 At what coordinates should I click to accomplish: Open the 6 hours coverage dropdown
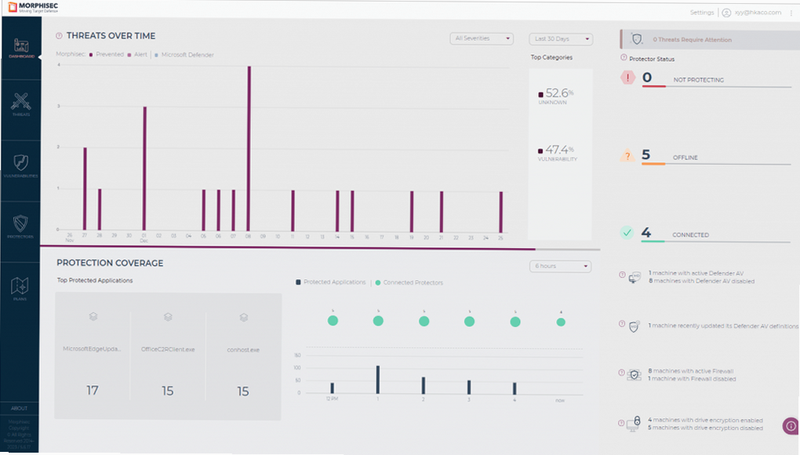(560, 266)
